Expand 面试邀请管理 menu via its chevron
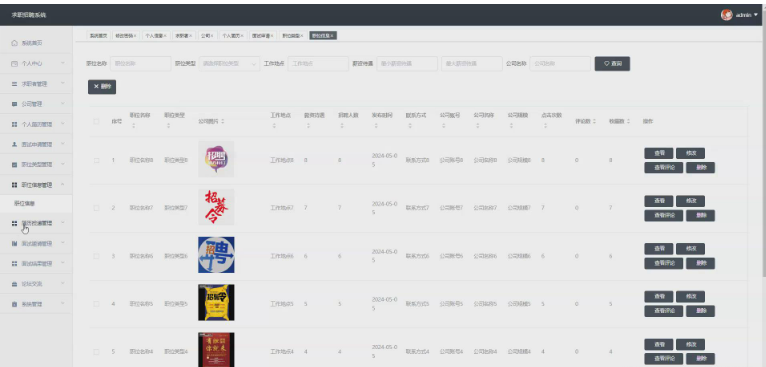This screenshot has width=766, height=367. (63, 243)
